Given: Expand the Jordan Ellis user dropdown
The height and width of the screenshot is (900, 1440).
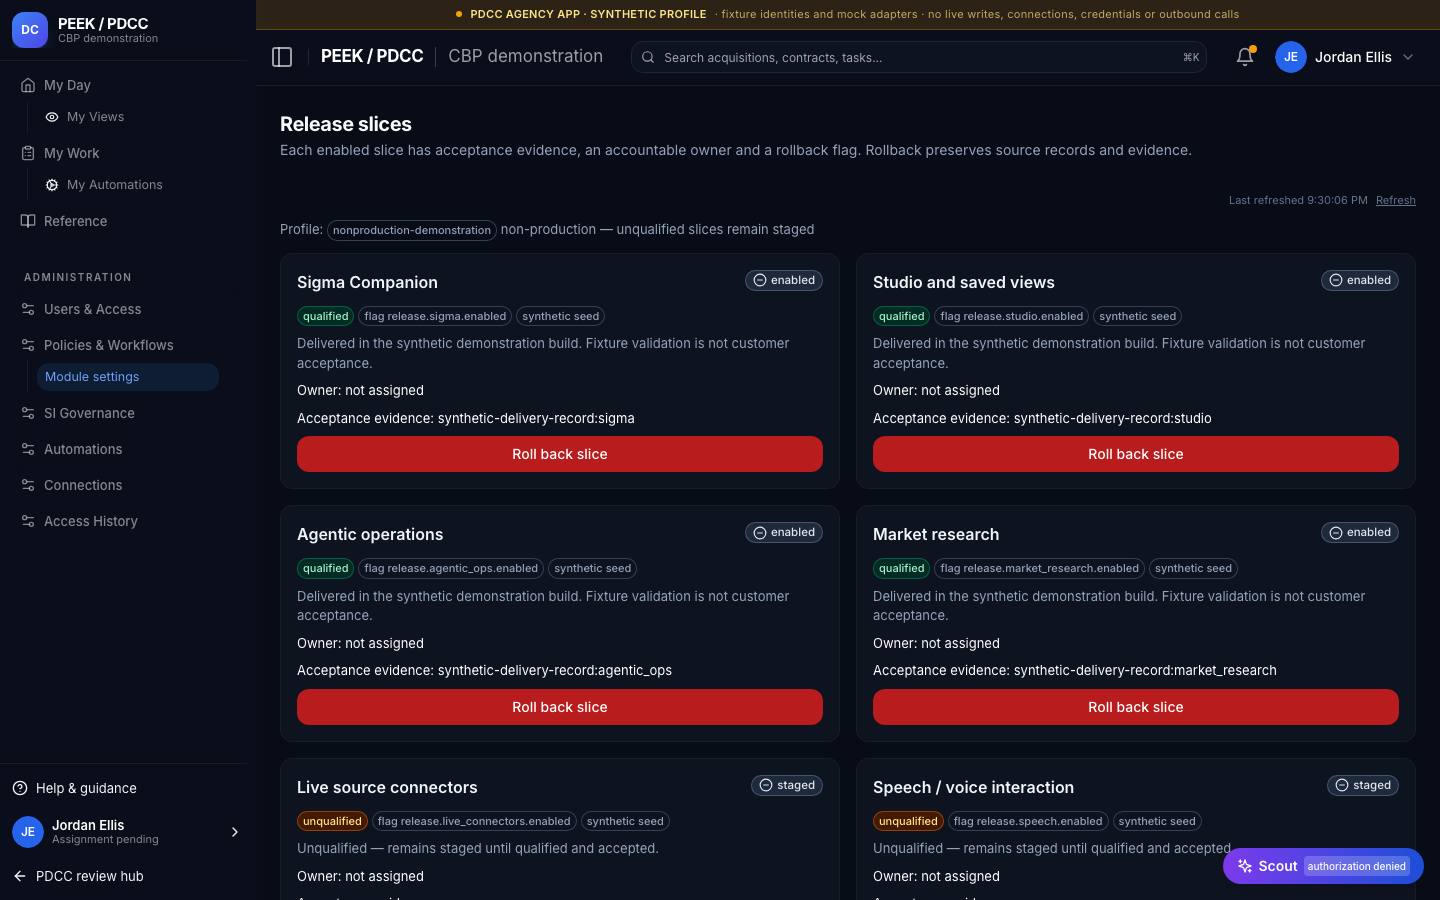Looking at the screenshot, I should tap(1408, 57).
